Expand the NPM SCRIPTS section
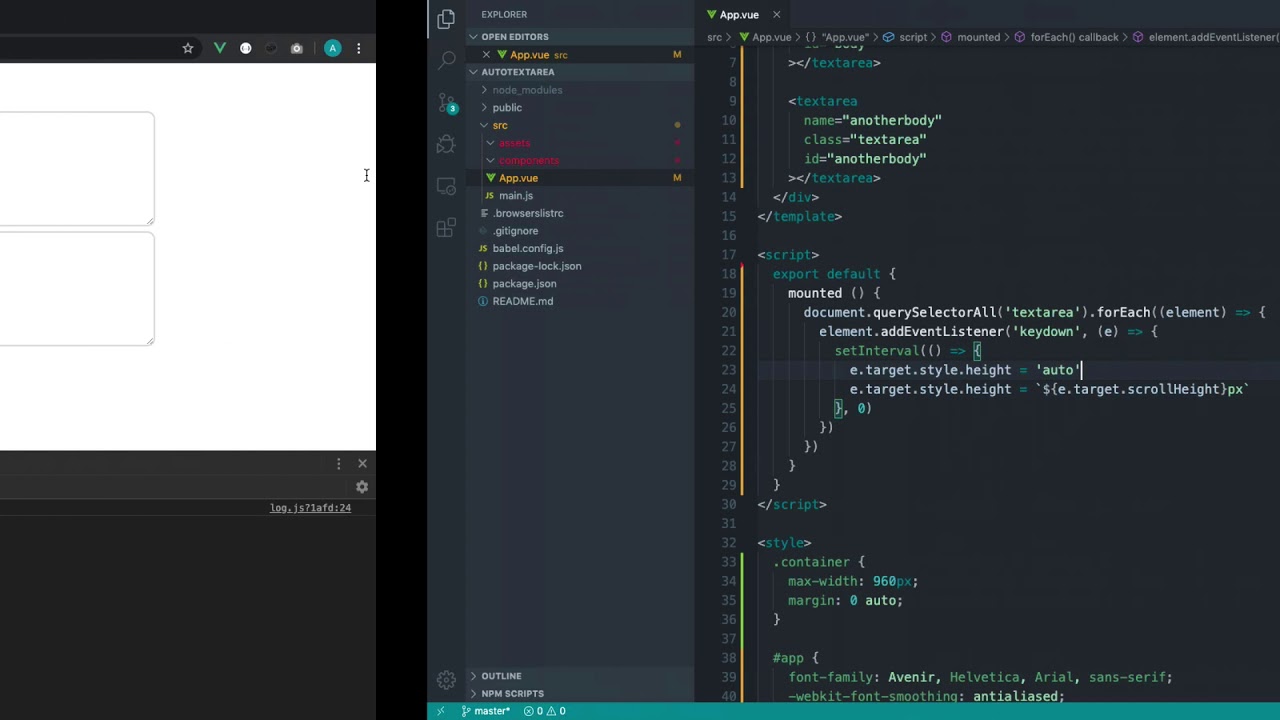The width and height of the screenshot is (1280, 720). tap(581, 694)
